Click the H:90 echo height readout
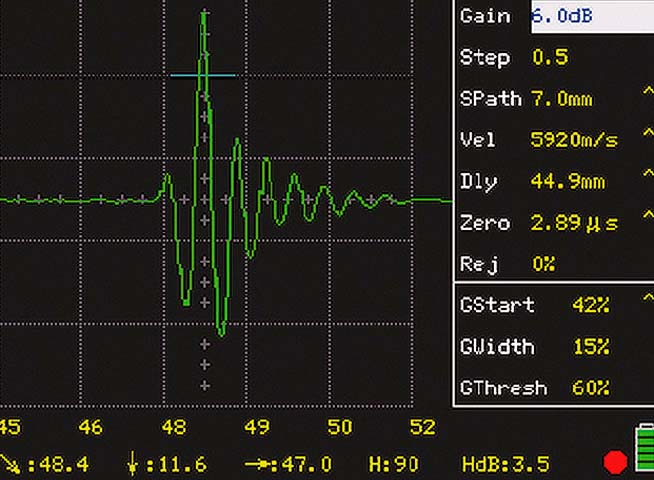Screen dimensions: 654x480 pyautogui.click(x=392, y=463)
